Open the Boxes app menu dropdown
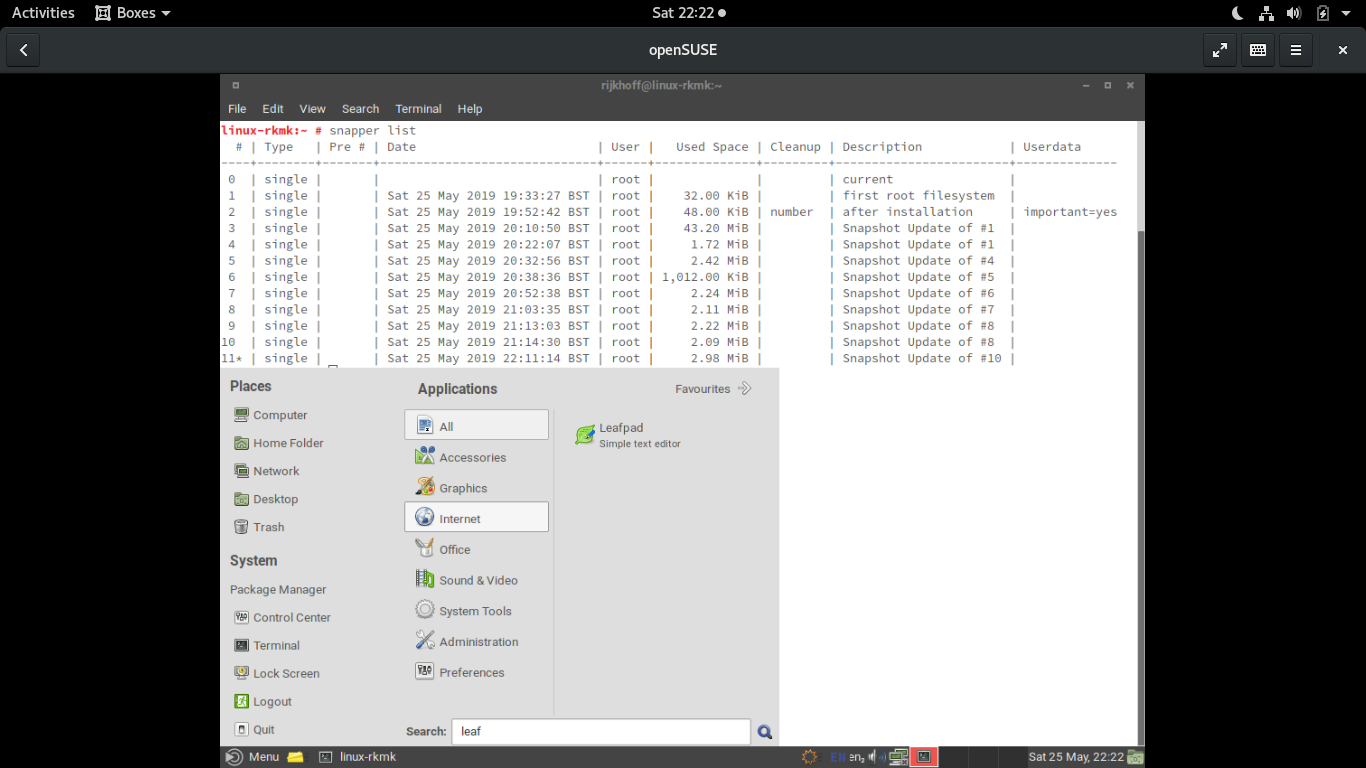The image size is (1366, 768). coord(133,13)
